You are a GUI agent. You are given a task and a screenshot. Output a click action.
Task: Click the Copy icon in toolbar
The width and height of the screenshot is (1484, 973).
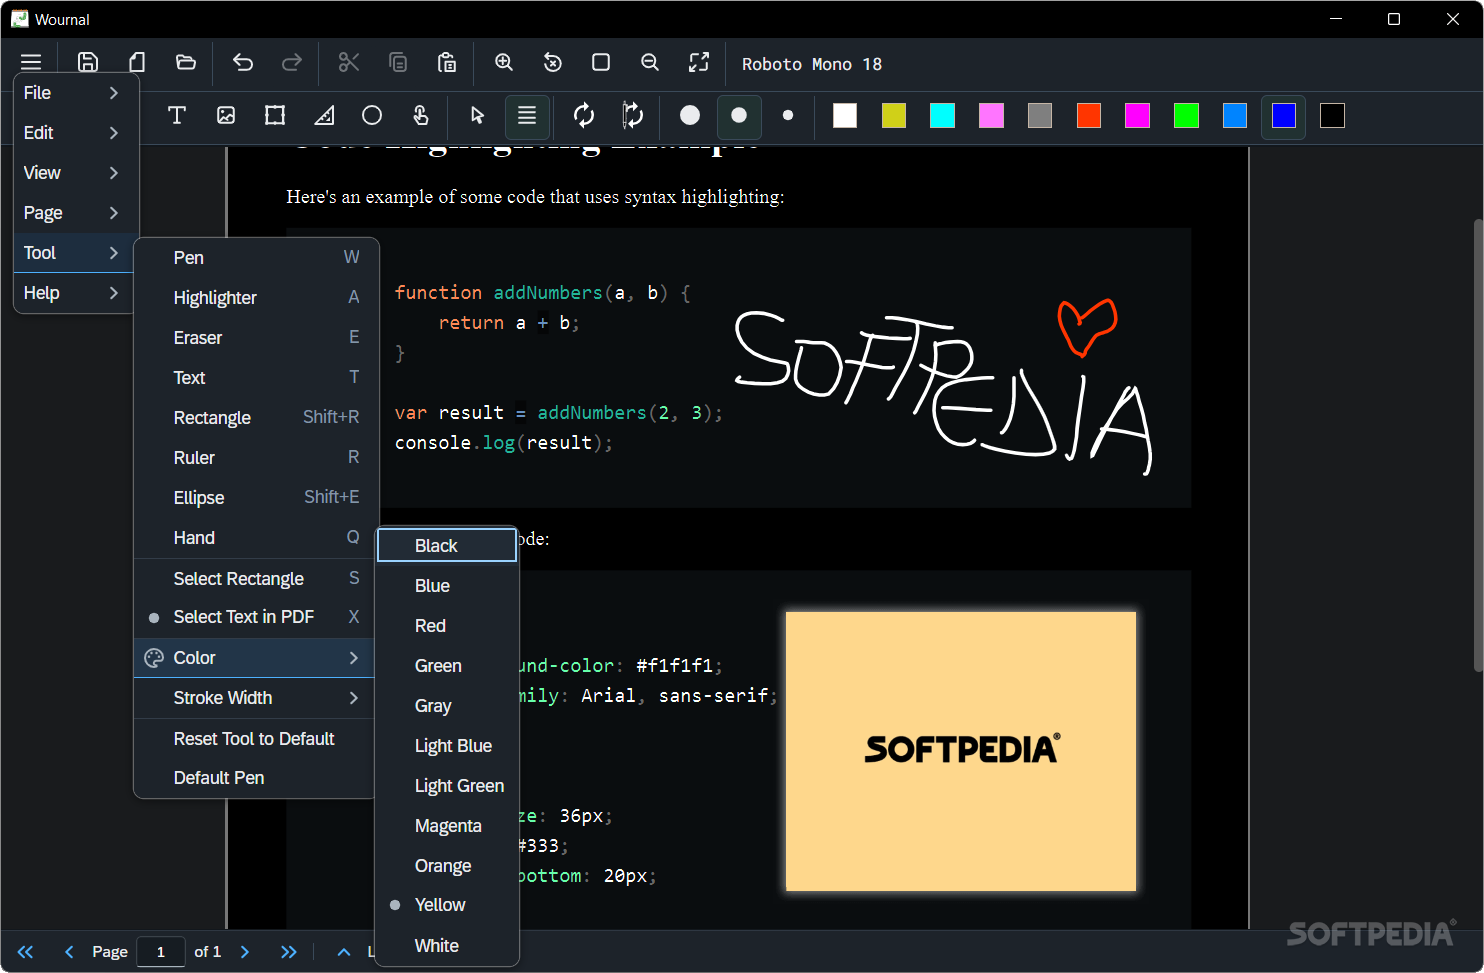click(398, 63)
